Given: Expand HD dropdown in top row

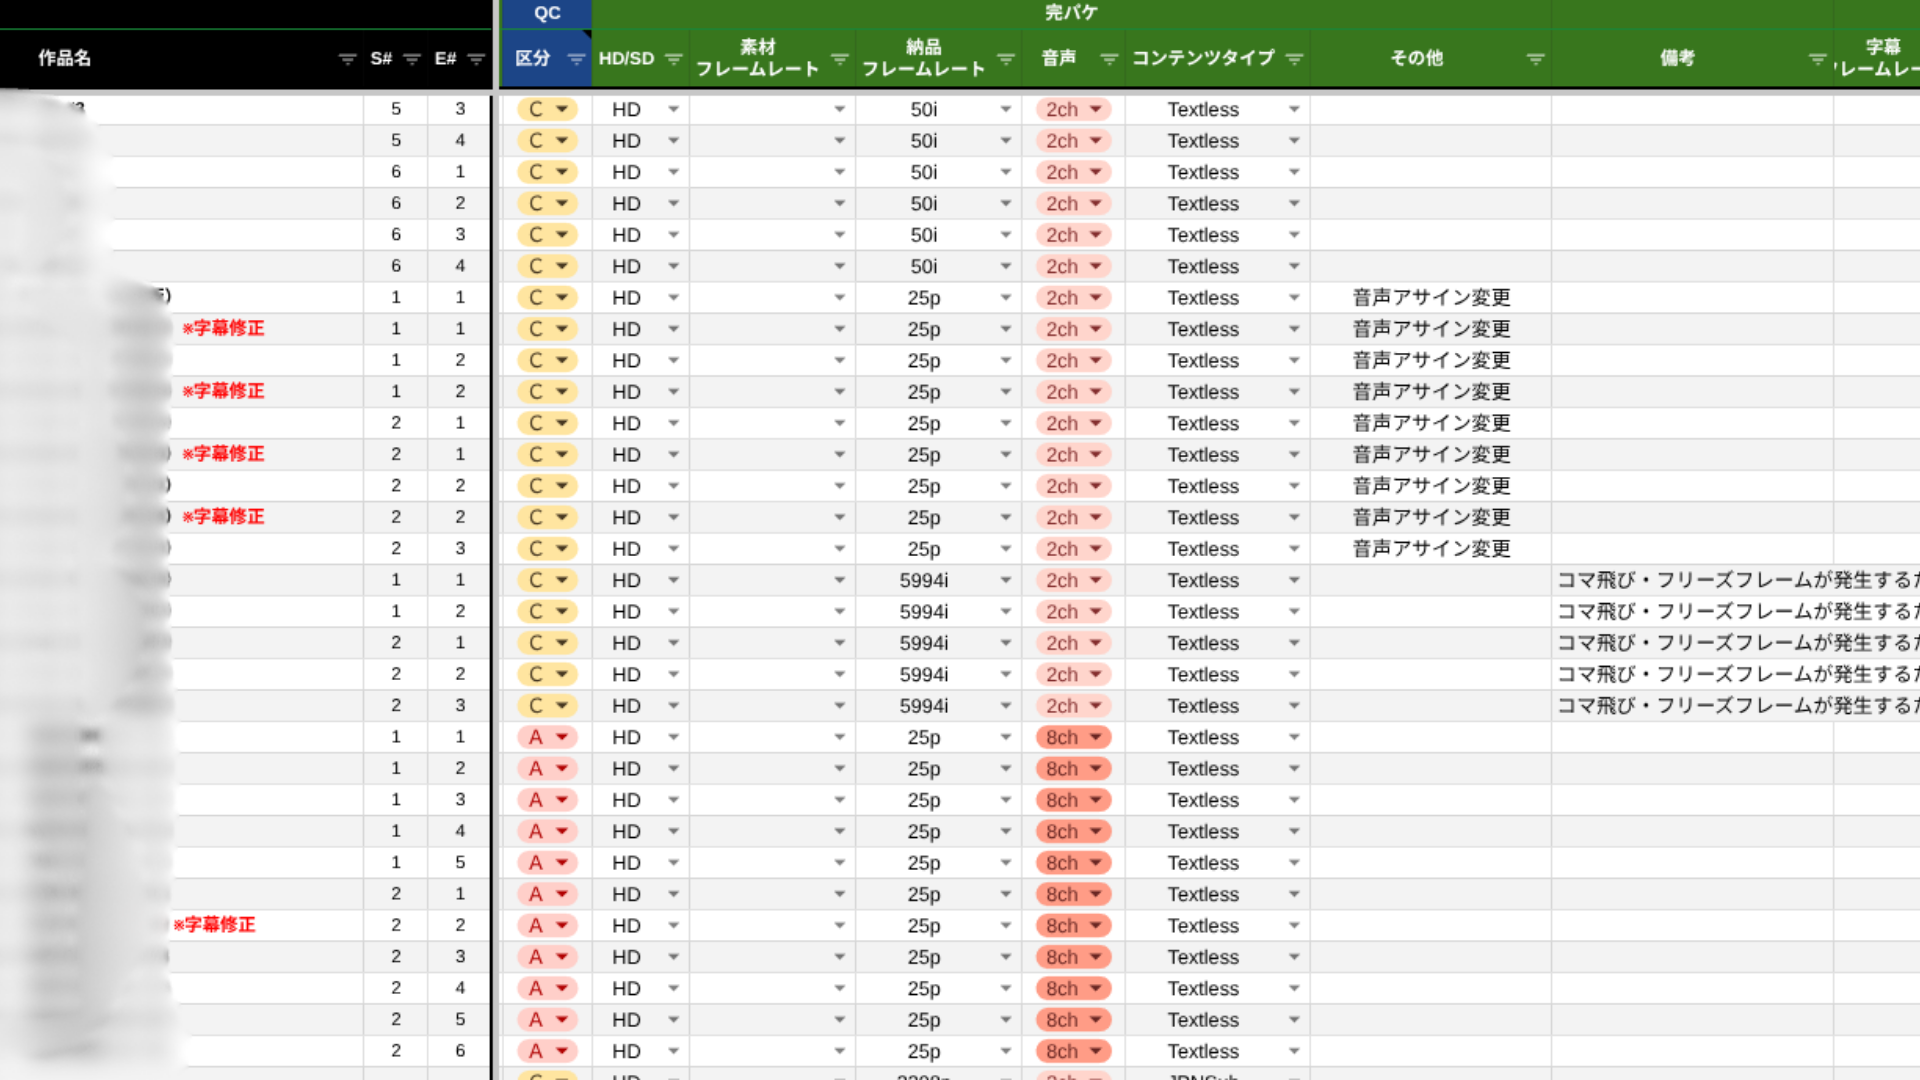Looking at the screenshot, I should (673, 109).
